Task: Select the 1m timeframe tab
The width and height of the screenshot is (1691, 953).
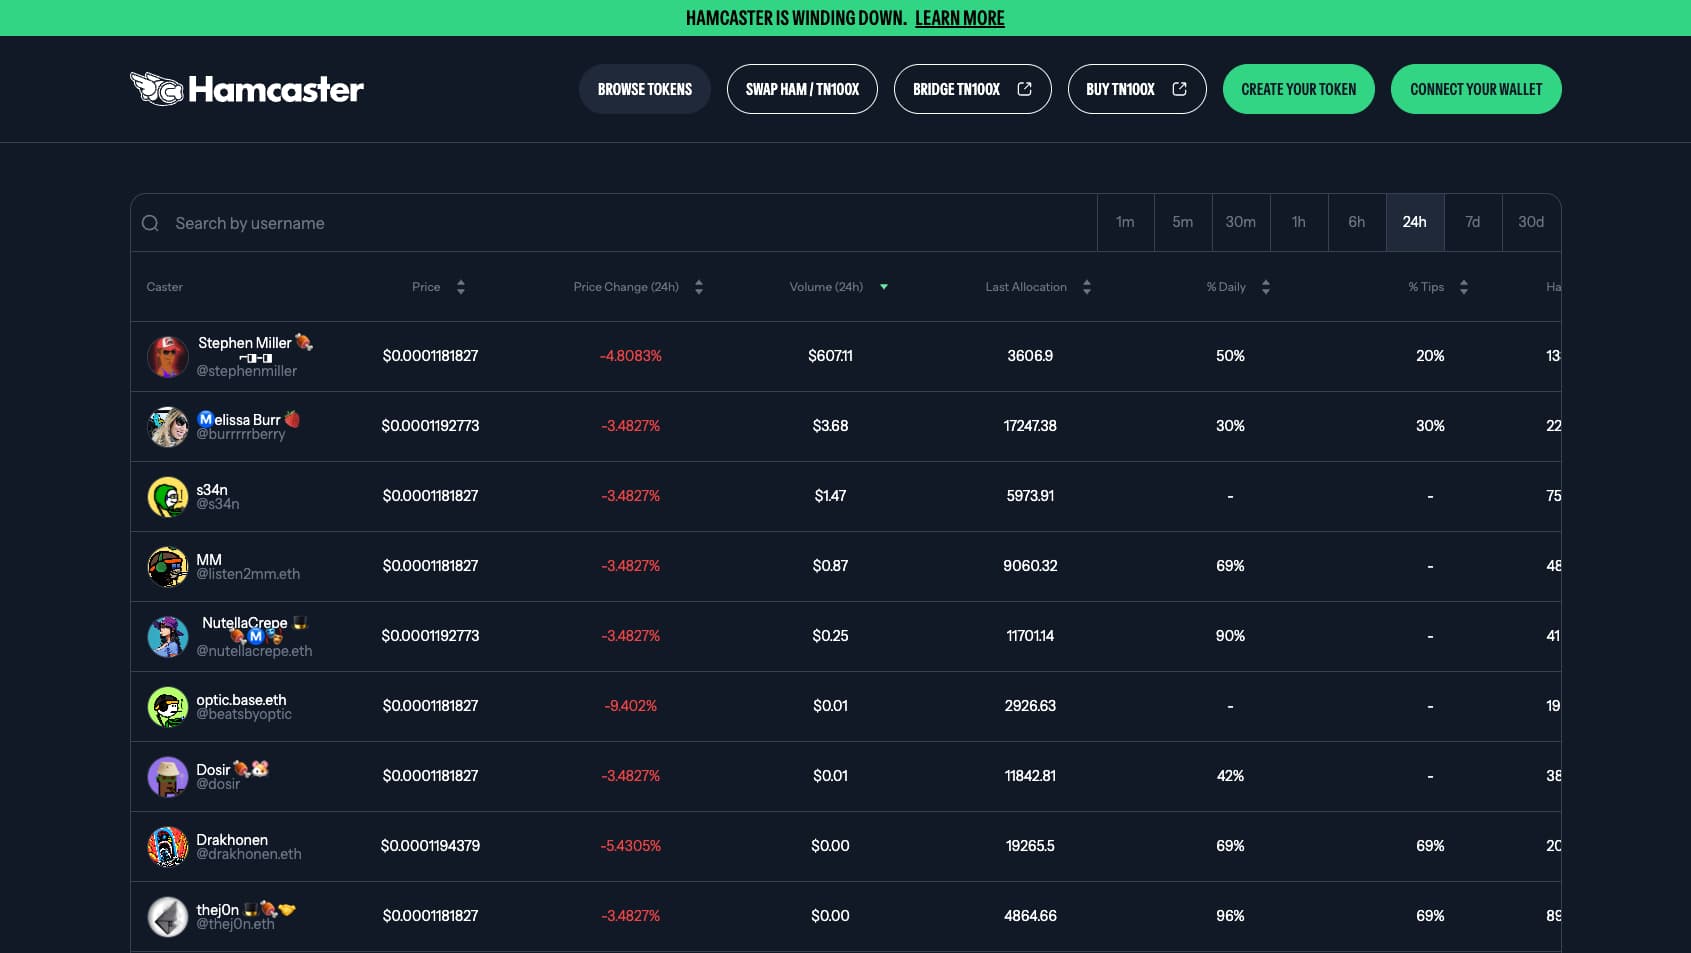Action: click(x=1126, y=222)
